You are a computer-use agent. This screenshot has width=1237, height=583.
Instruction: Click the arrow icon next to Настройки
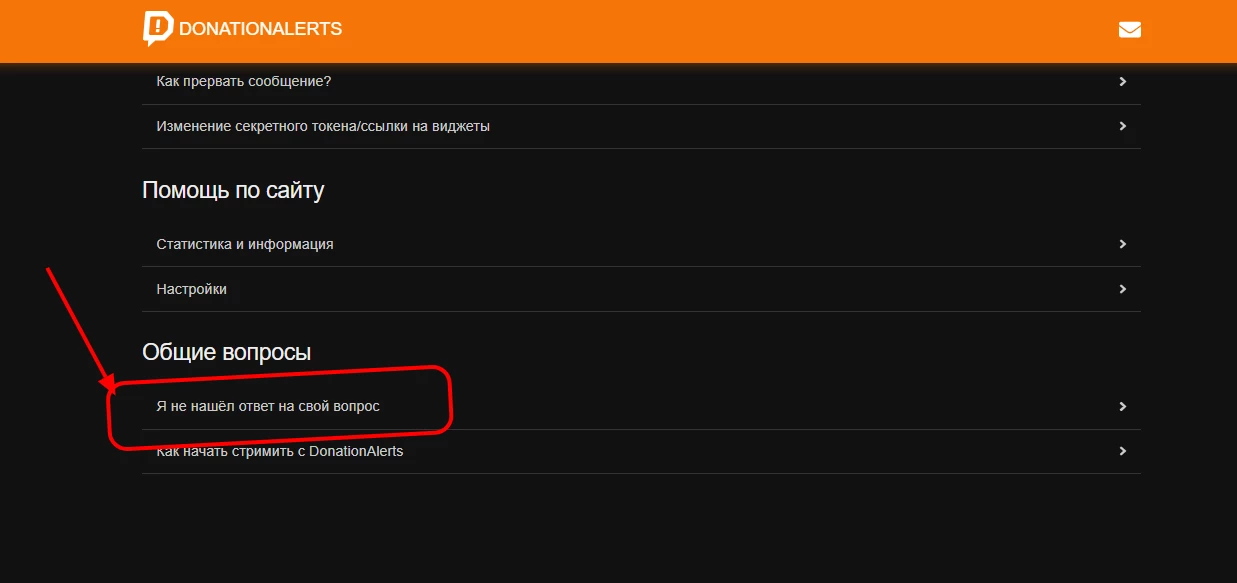point(1123,289)
